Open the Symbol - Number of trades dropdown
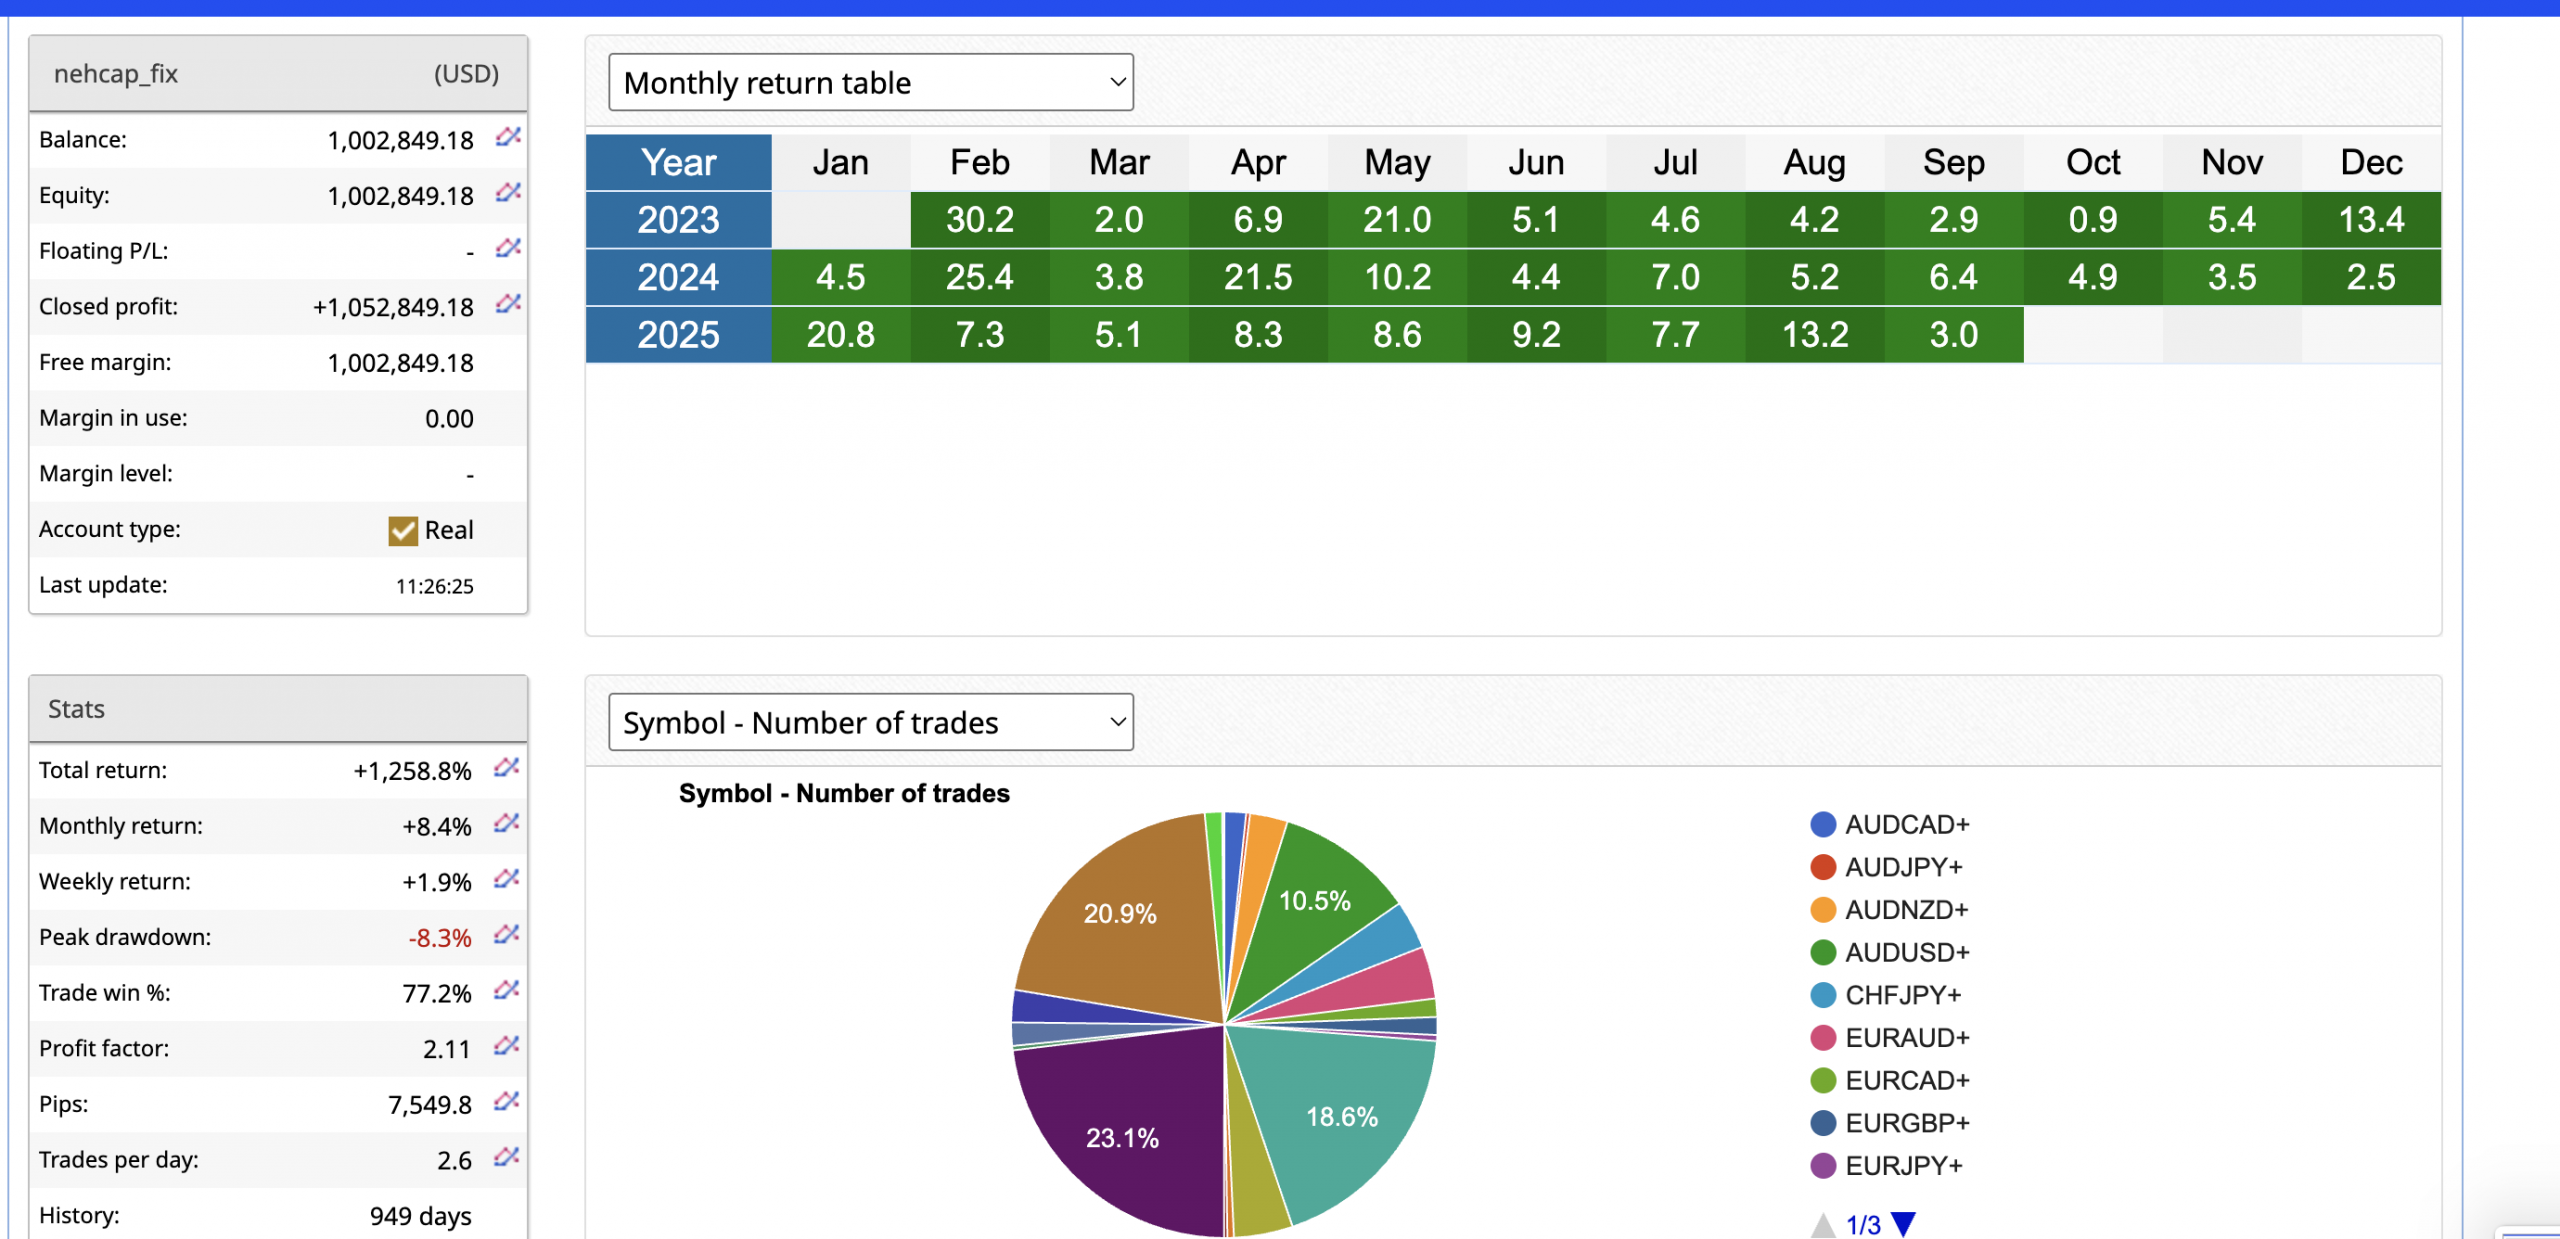 [870, 722]
